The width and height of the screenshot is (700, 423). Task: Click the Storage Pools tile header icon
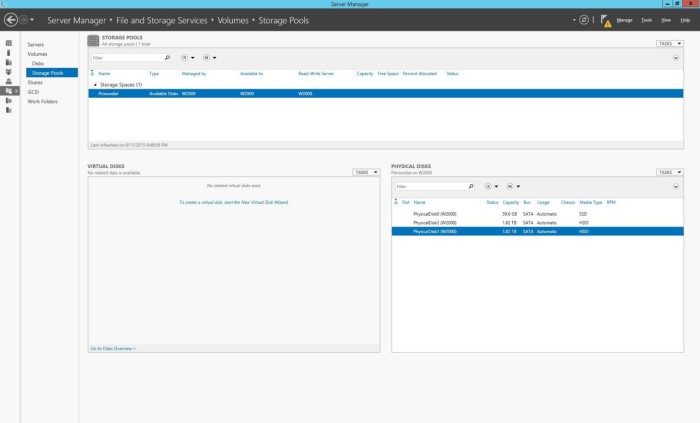coord(93,41)
